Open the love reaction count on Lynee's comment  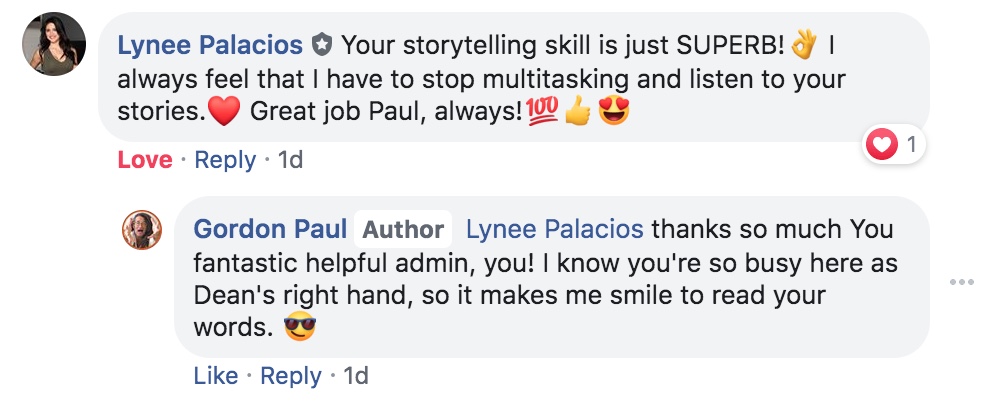point(895,146)
